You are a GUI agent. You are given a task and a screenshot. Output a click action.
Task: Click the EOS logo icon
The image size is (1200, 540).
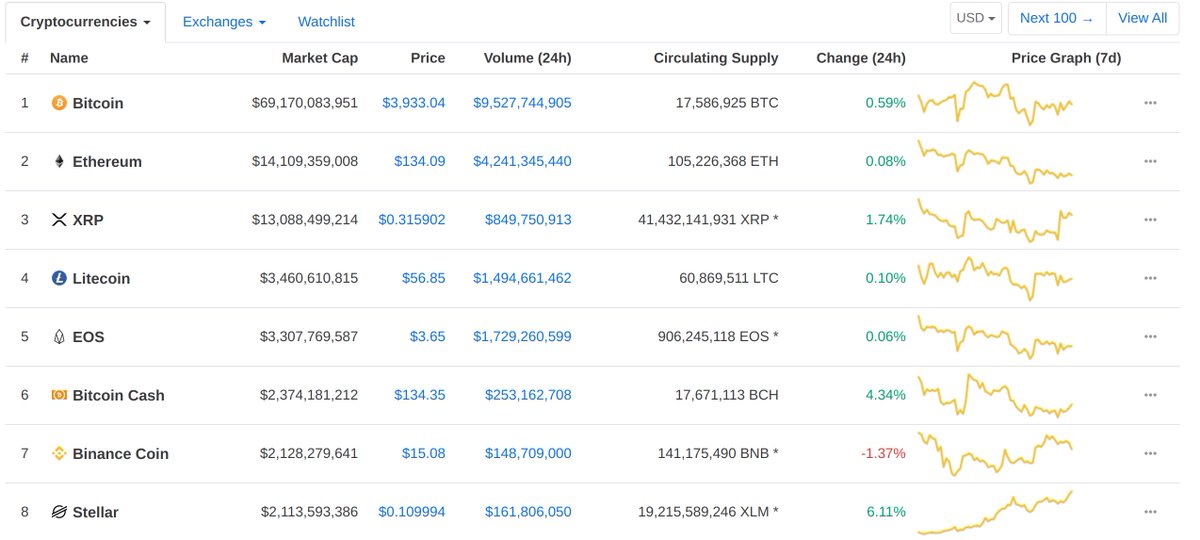[x=59, y=337]
